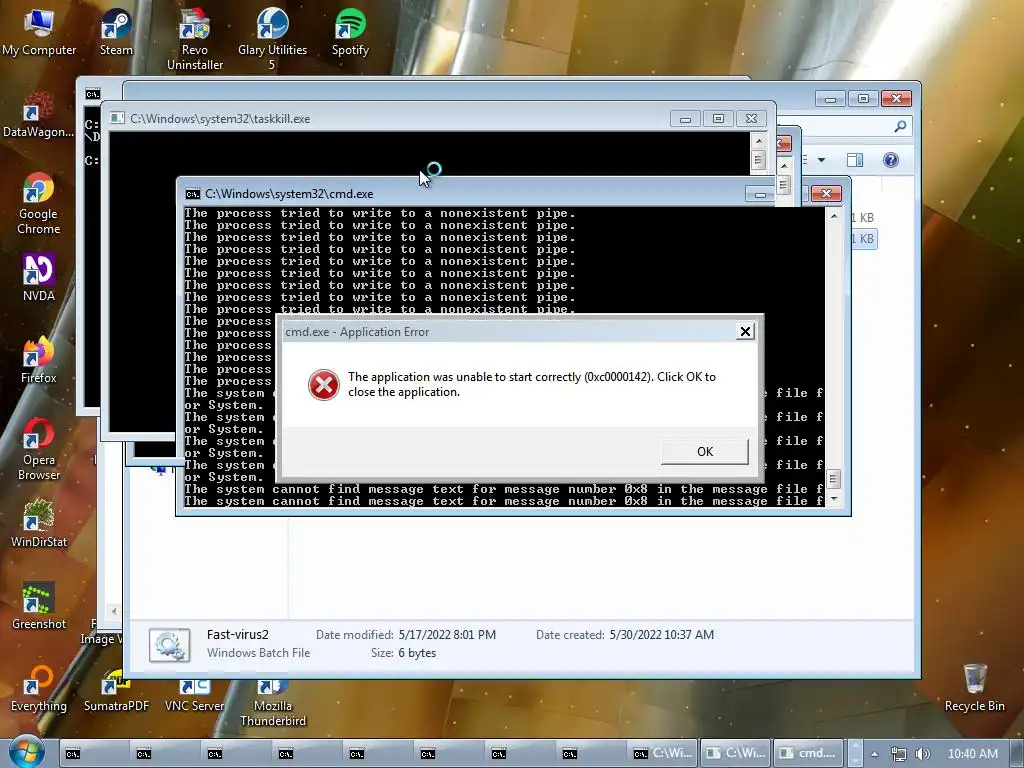The height and width of the screenshot is (768, 1024).
Task: Select the Spotify desktop shortcut
Action: tap(350, 32)
